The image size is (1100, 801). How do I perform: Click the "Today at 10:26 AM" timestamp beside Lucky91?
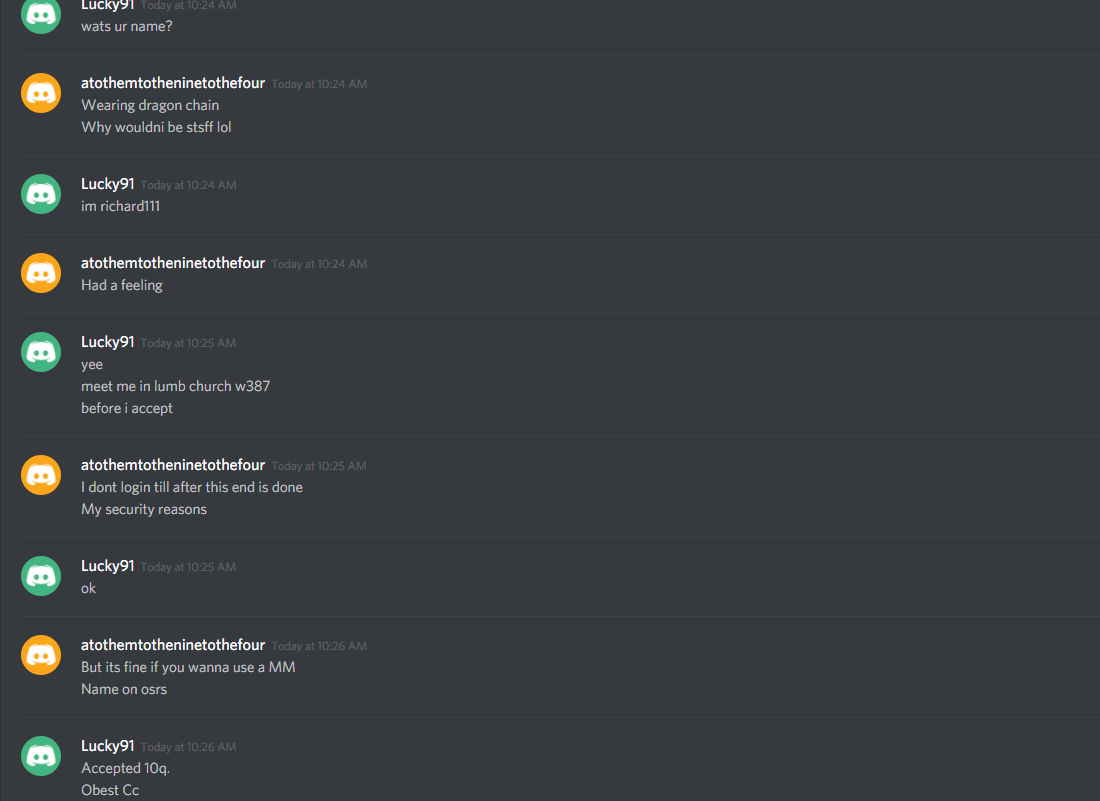click(x=188, y=747)
